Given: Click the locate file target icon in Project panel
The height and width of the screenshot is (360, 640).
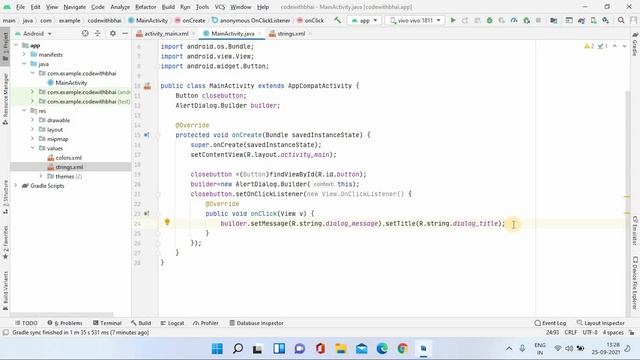Looking at the screenshot, I should 85,33.
